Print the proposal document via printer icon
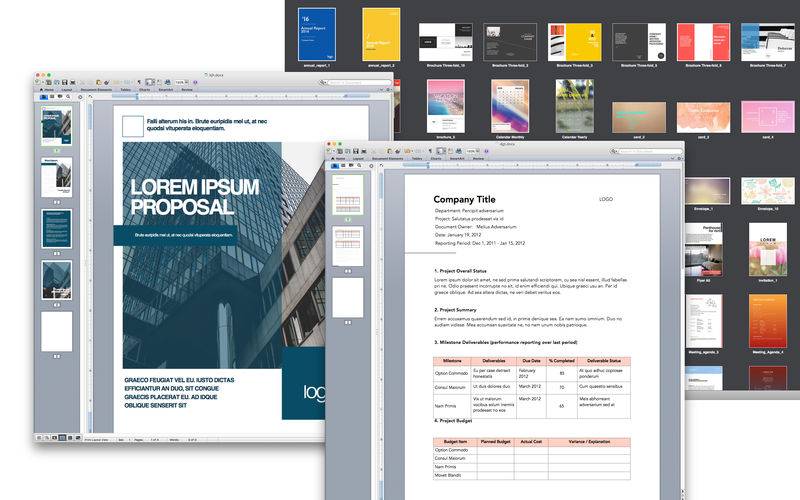Viewport: 800px width, 500px height. [x=72, y=83]
